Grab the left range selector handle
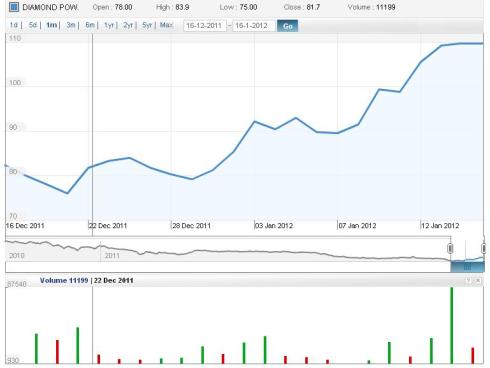The image size is (490, 368). 450,248
